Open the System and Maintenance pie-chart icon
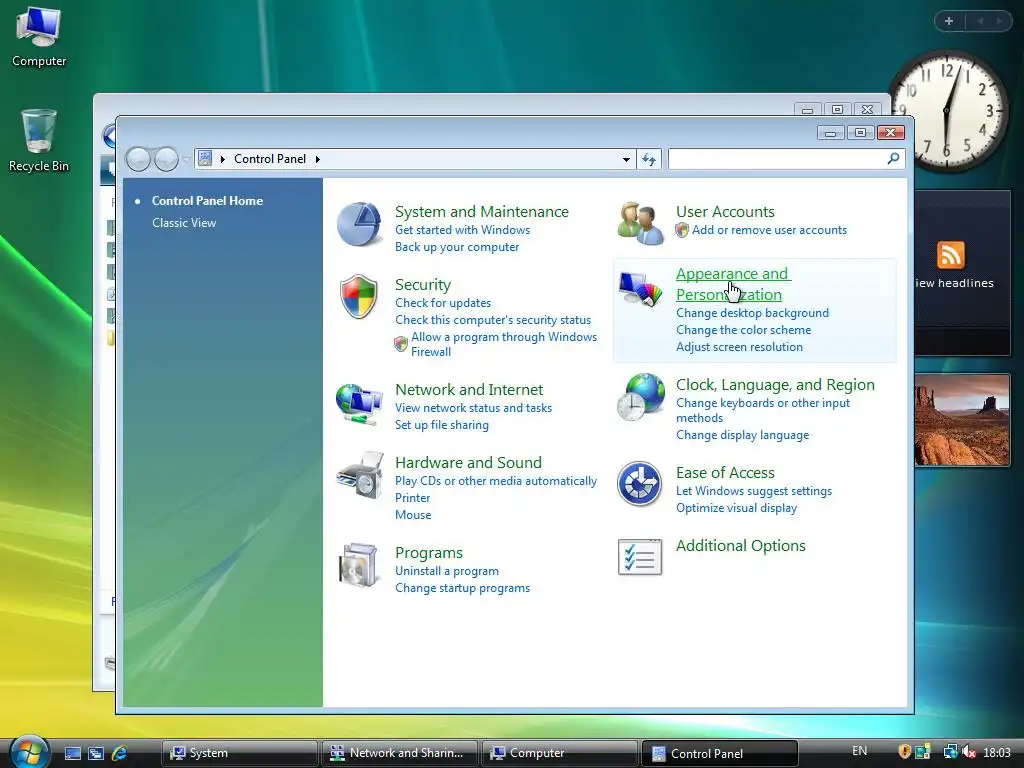 coord(359,224)
